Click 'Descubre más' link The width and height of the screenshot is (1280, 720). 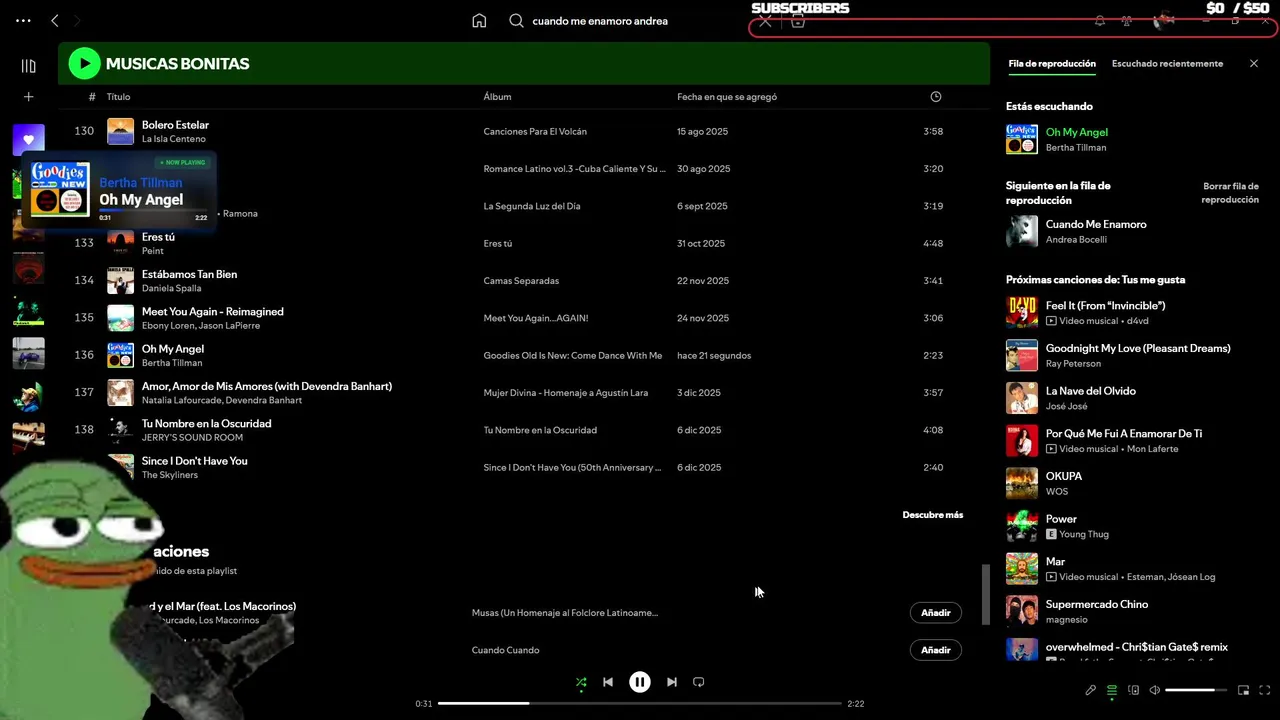pyautogui.click(x=933, y=515)
